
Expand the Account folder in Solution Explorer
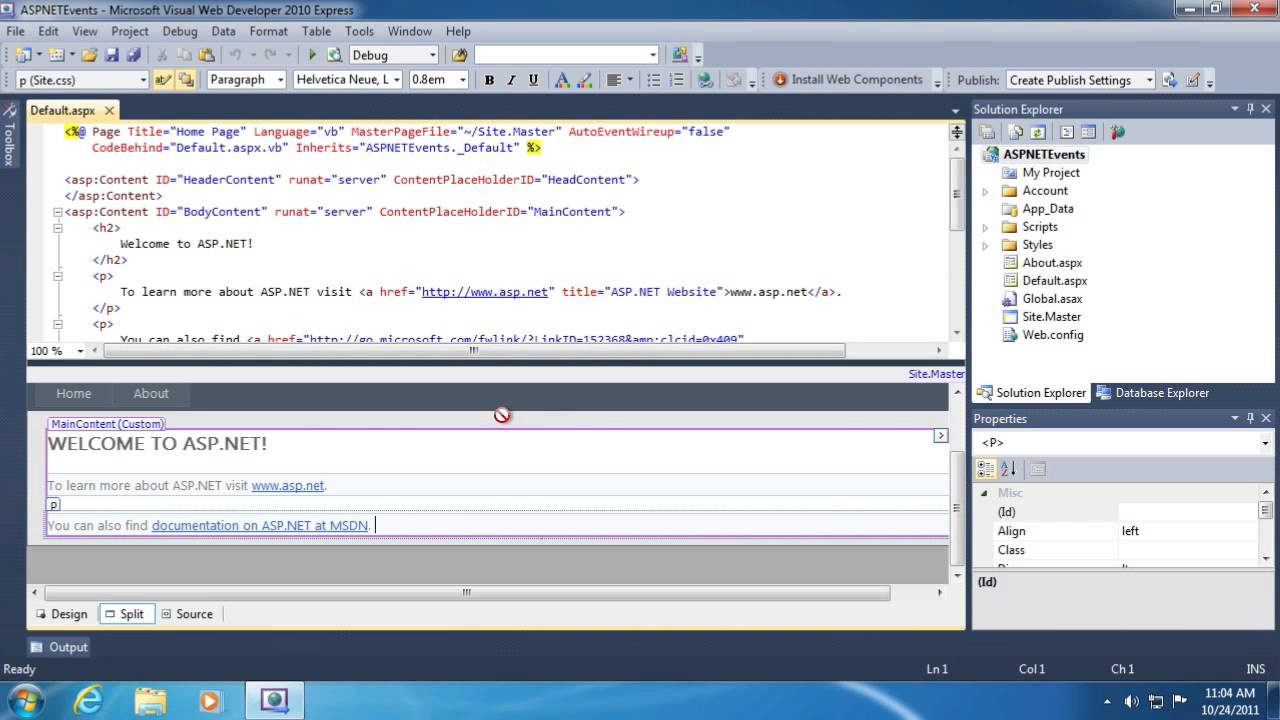coord(986,191)
